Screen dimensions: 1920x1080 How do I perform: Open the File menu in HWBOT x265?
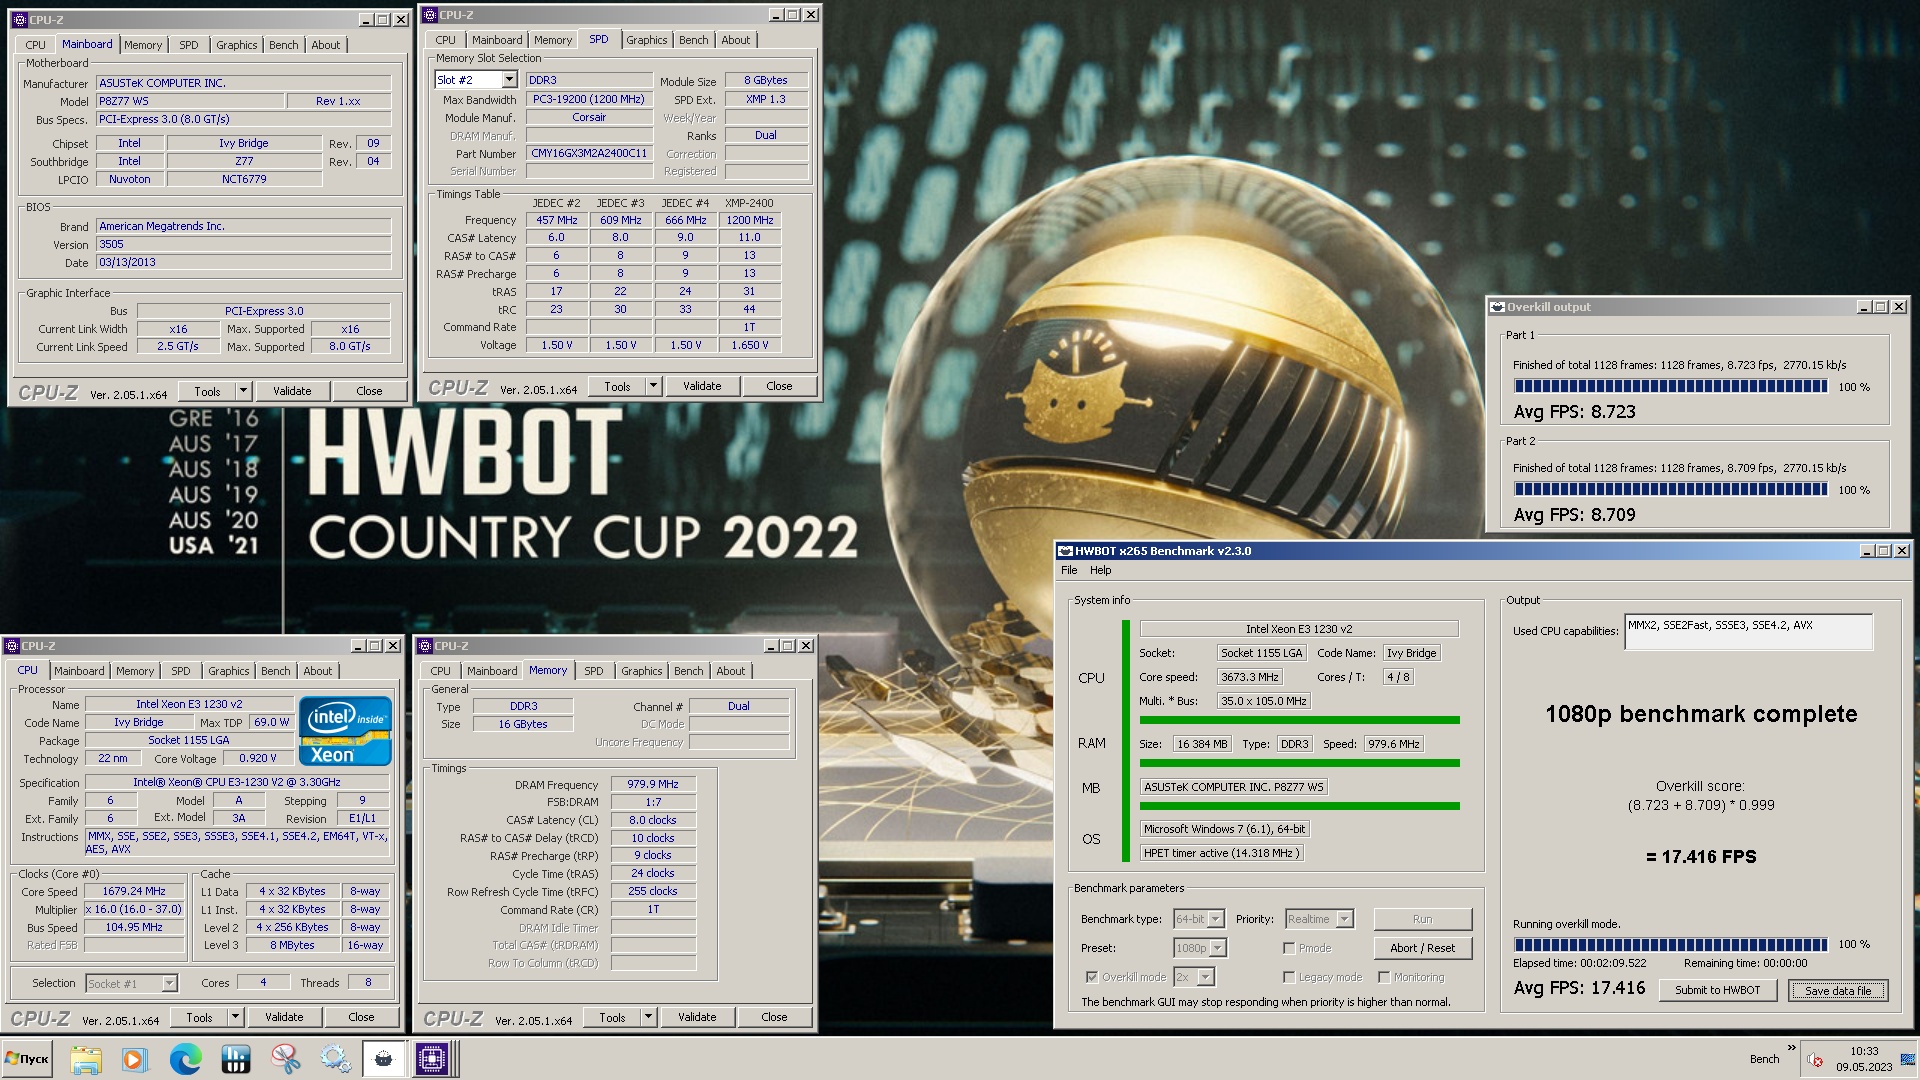(x=1069, y=570)
